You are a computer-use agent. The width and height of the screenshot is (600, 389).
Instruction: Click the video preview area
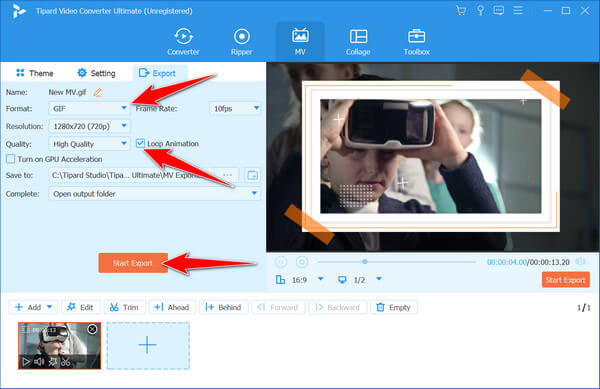click(x=432, y=157)
